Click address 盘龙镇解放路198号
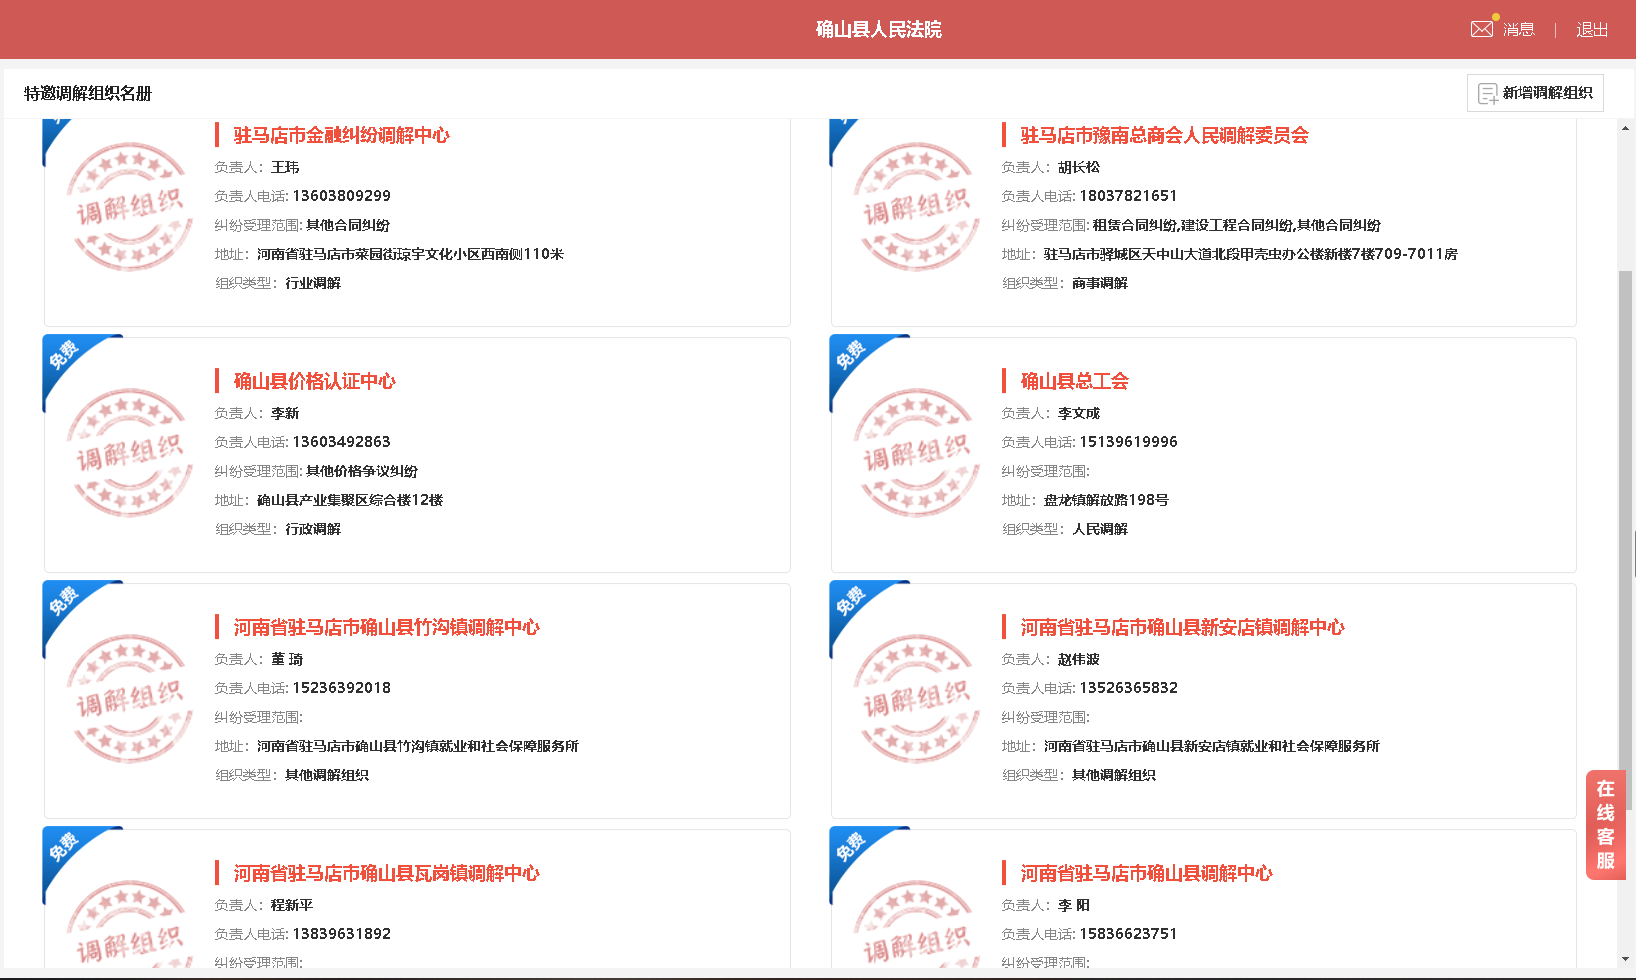Viewport: 1636px width, 980px height. click(x=1106, y=500)
